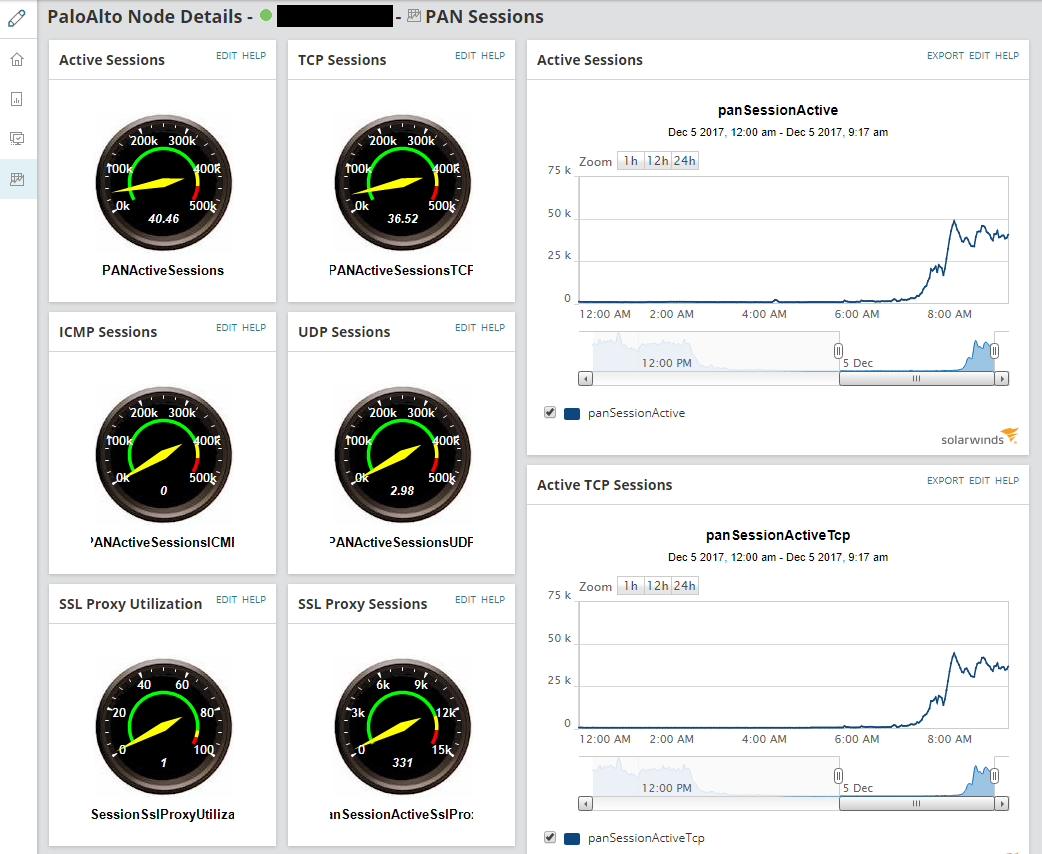Click EDIT on Active Sessions gauge widget
Viewport: 1042px width, 854px height.
click(226, 56)
